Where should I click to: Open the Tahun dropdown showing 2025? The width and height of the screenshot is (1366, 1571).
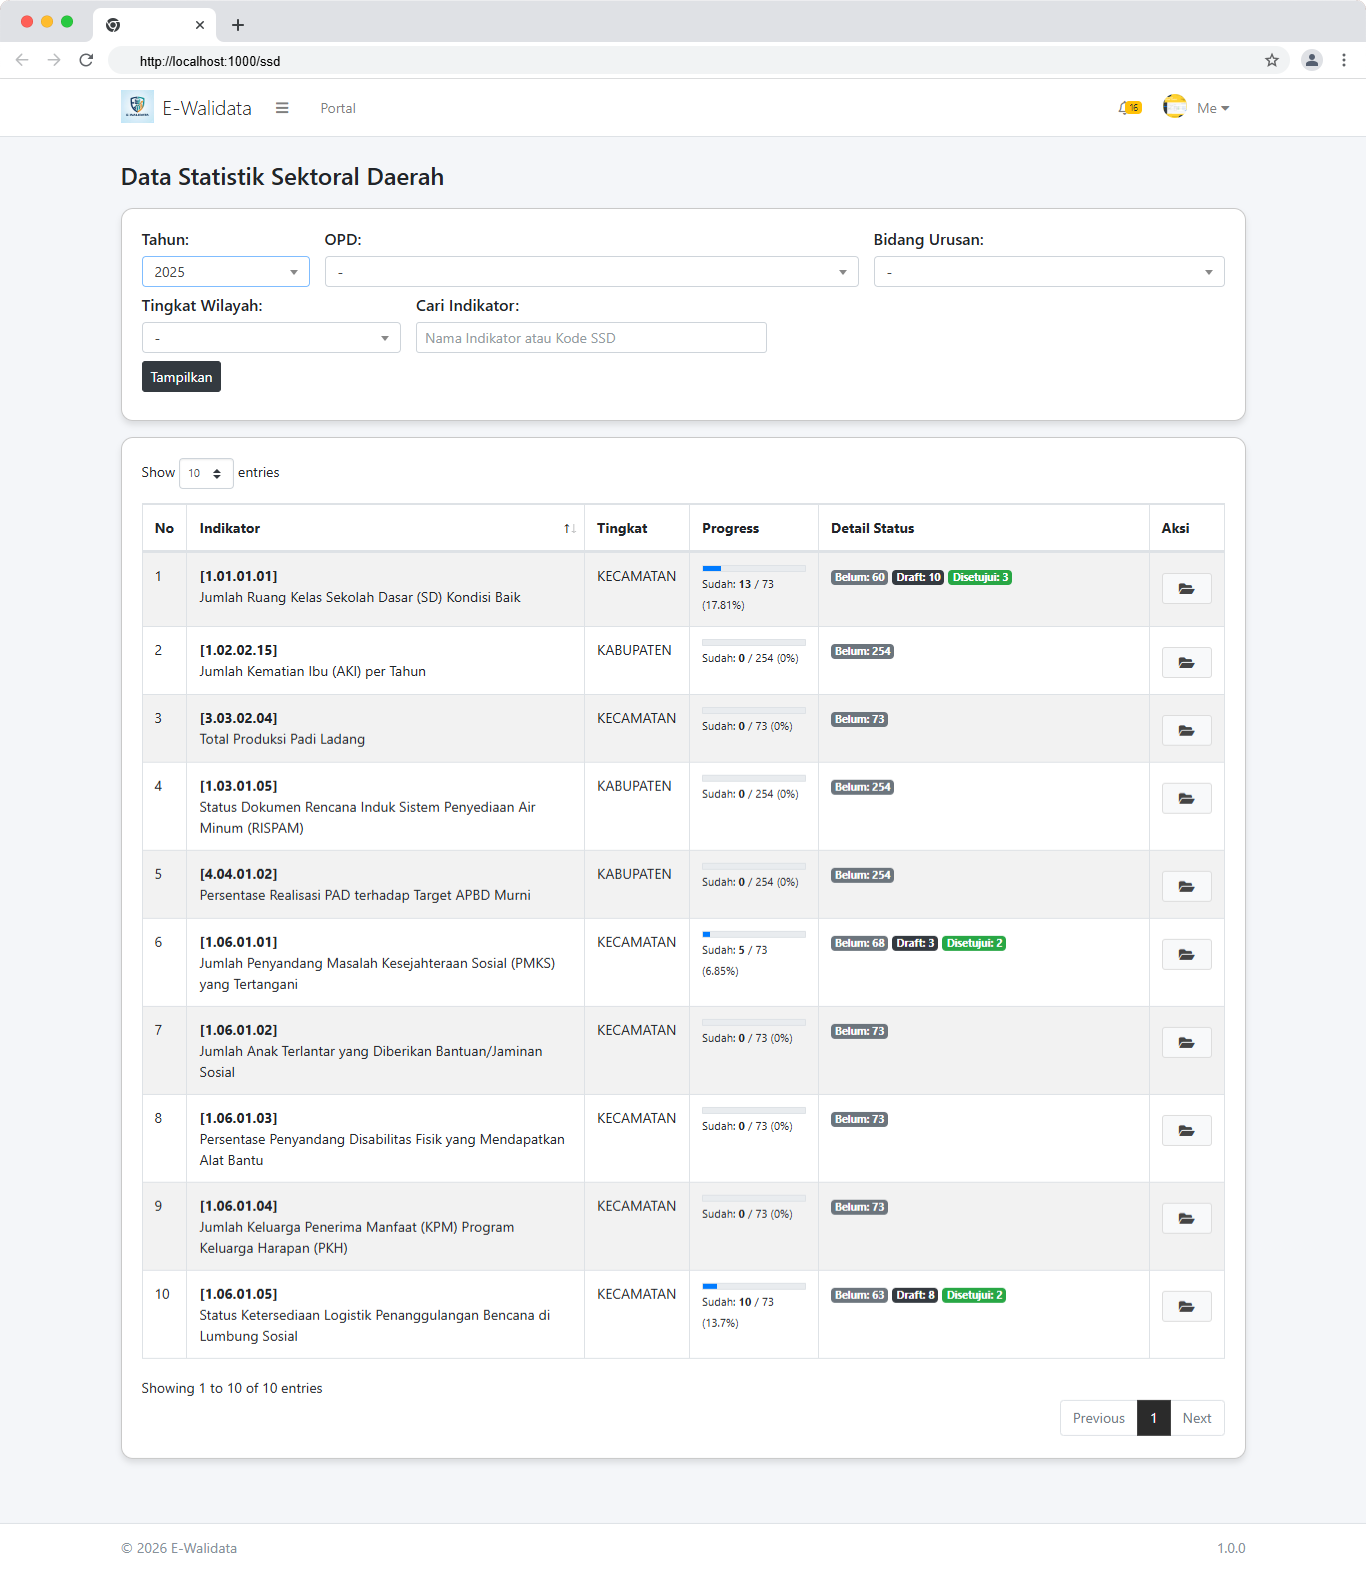tap(225, 272)
